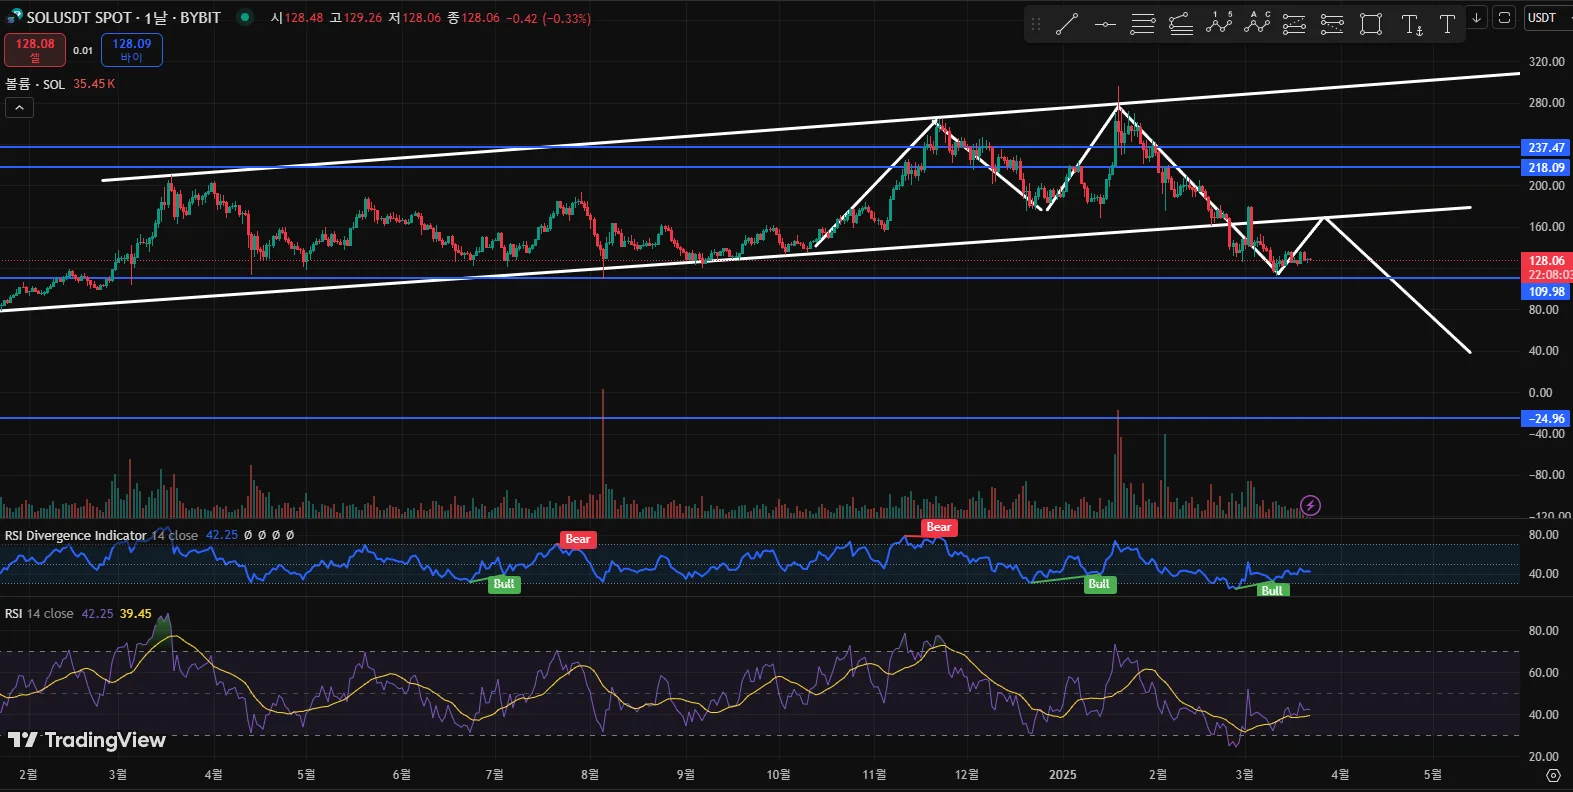Click the Bull label under the March RSI low

click(x=1271, y=590)
